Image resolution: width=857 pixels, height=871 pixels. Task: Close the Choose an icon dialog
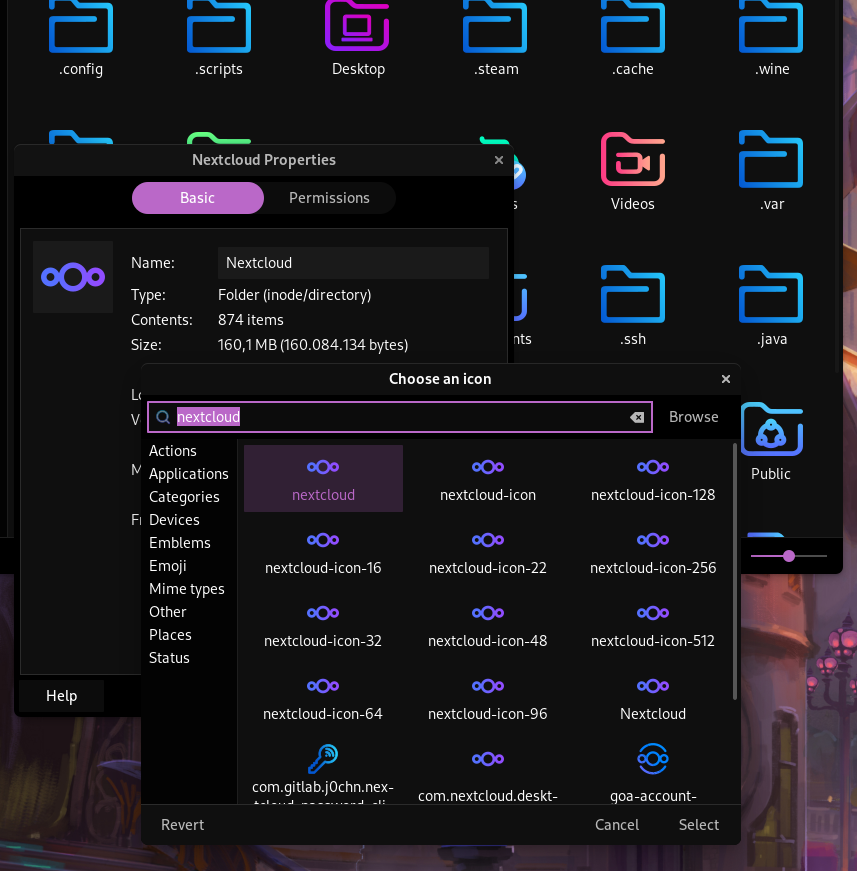point(725,379)
